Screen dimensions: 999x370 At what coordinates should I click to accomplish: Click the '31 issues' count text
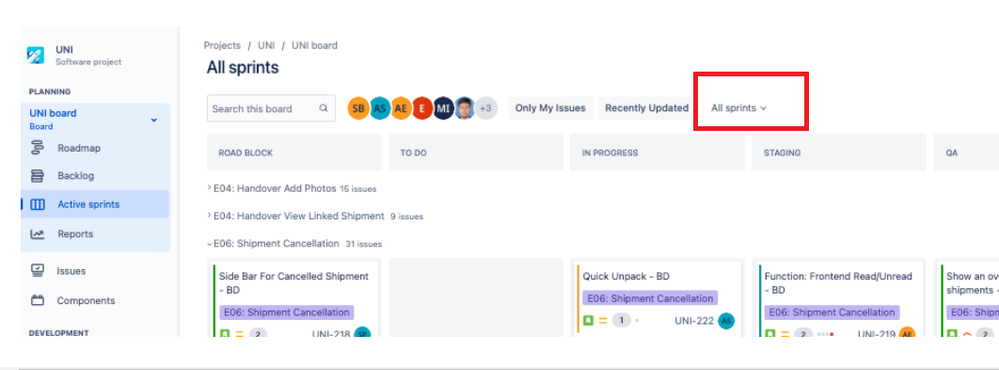[364, 244]
